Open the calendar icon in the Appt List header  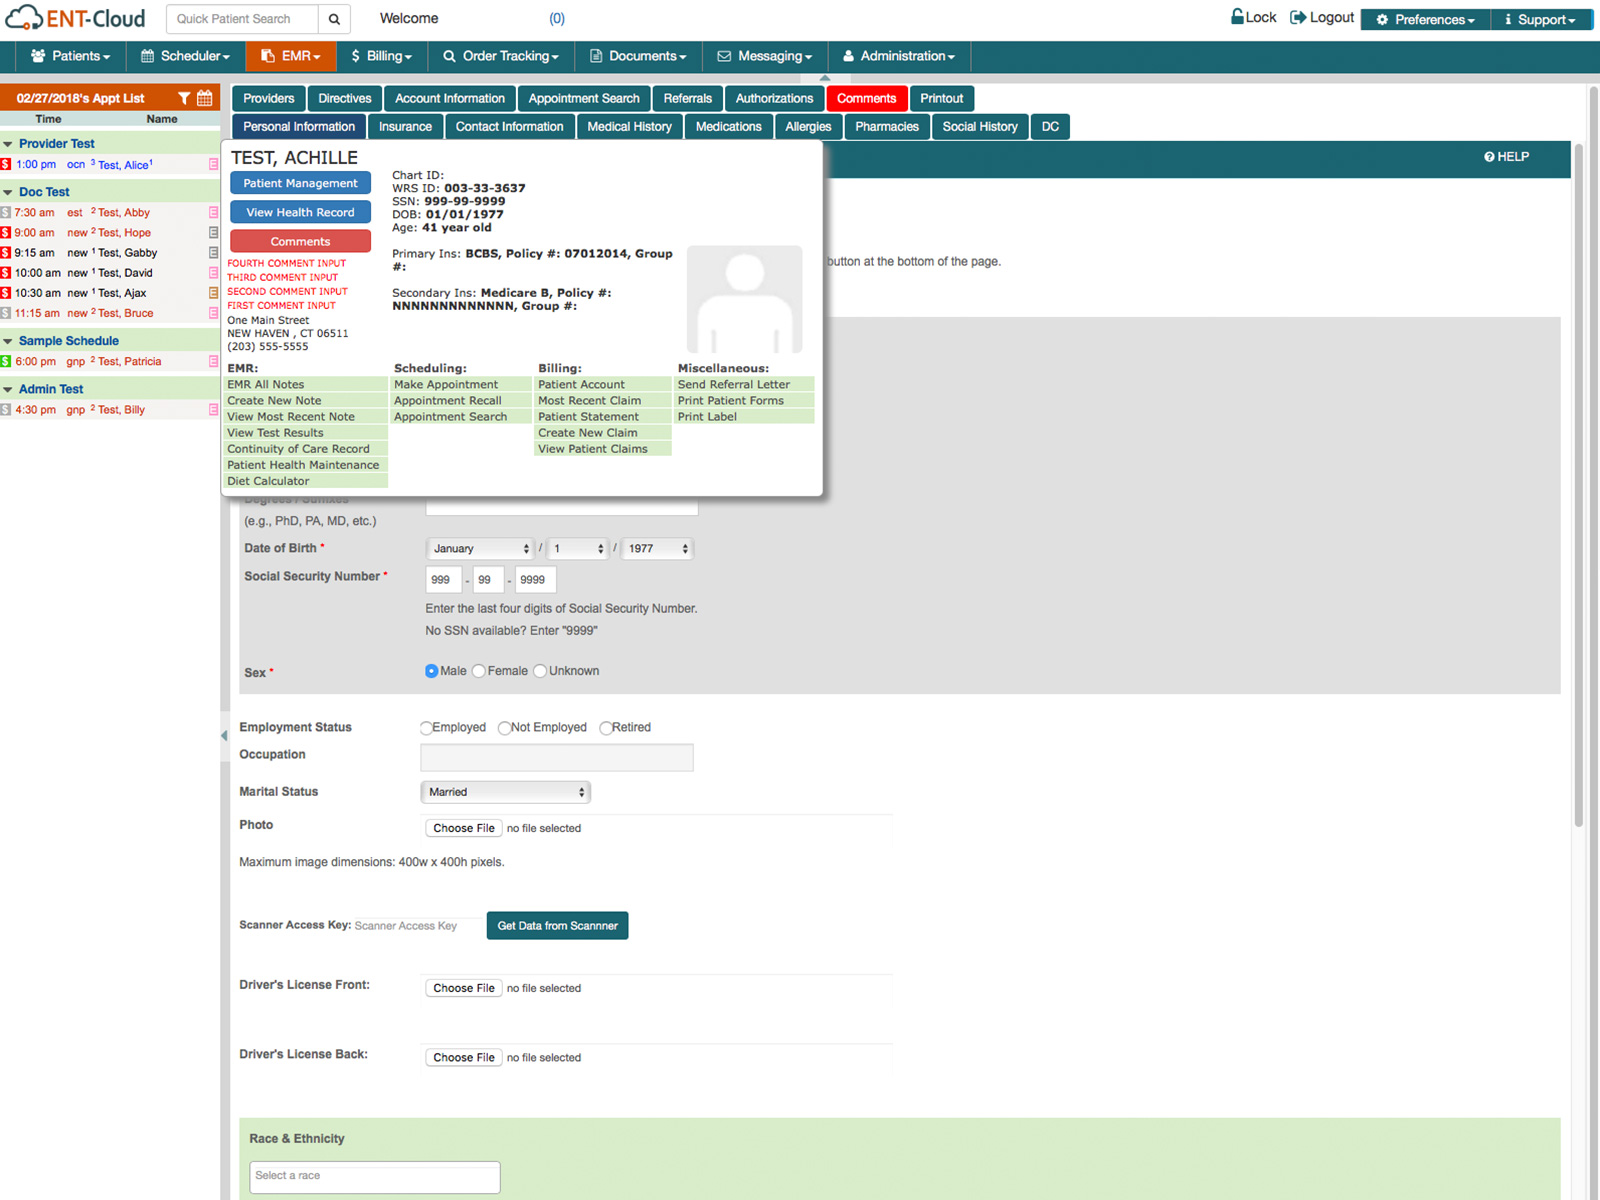pyautogui.click(x=204, y=97)
